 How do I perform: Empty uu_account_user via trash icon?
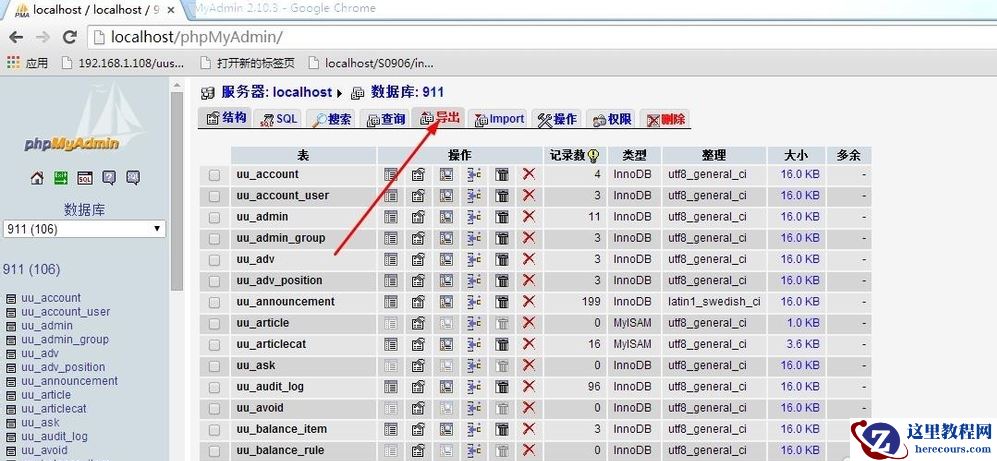[x=502, y=196]
